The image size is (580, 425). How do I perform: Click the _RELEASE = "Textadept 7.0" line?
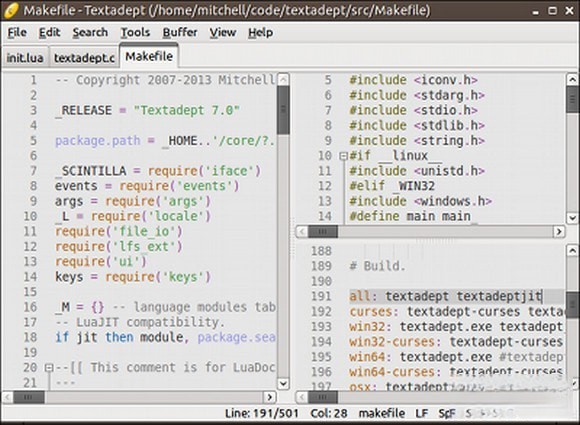click(147, 110)
